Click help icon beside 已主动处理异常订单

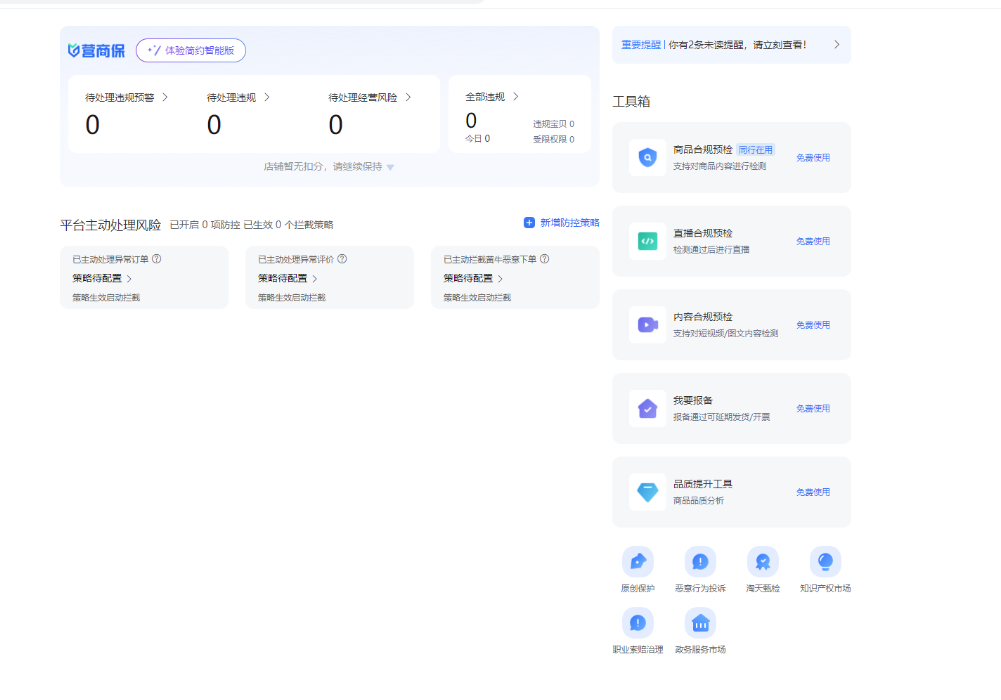tap(157, 259)
